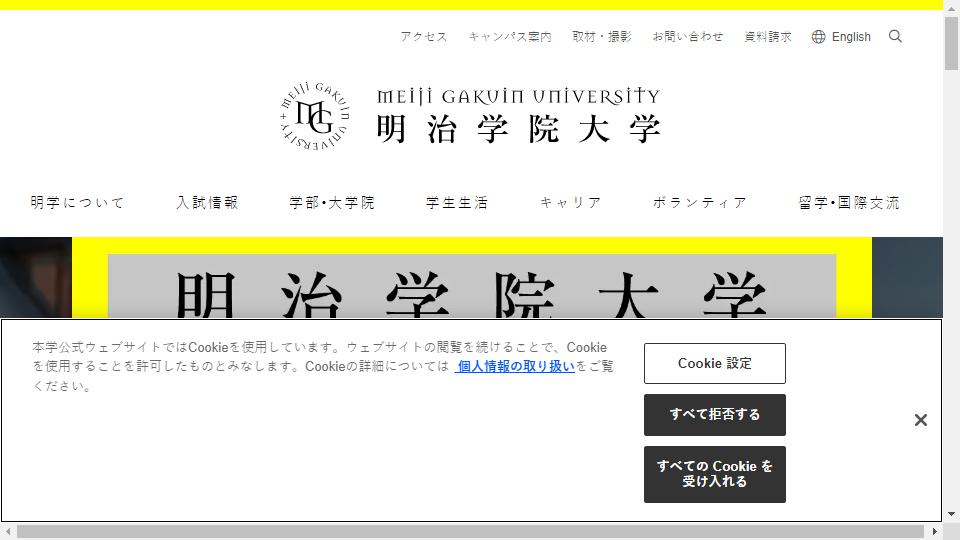This screenshot has width=960, height=540.
Task: Open アクセス link in top bar
Action: (x=424, y=37)
